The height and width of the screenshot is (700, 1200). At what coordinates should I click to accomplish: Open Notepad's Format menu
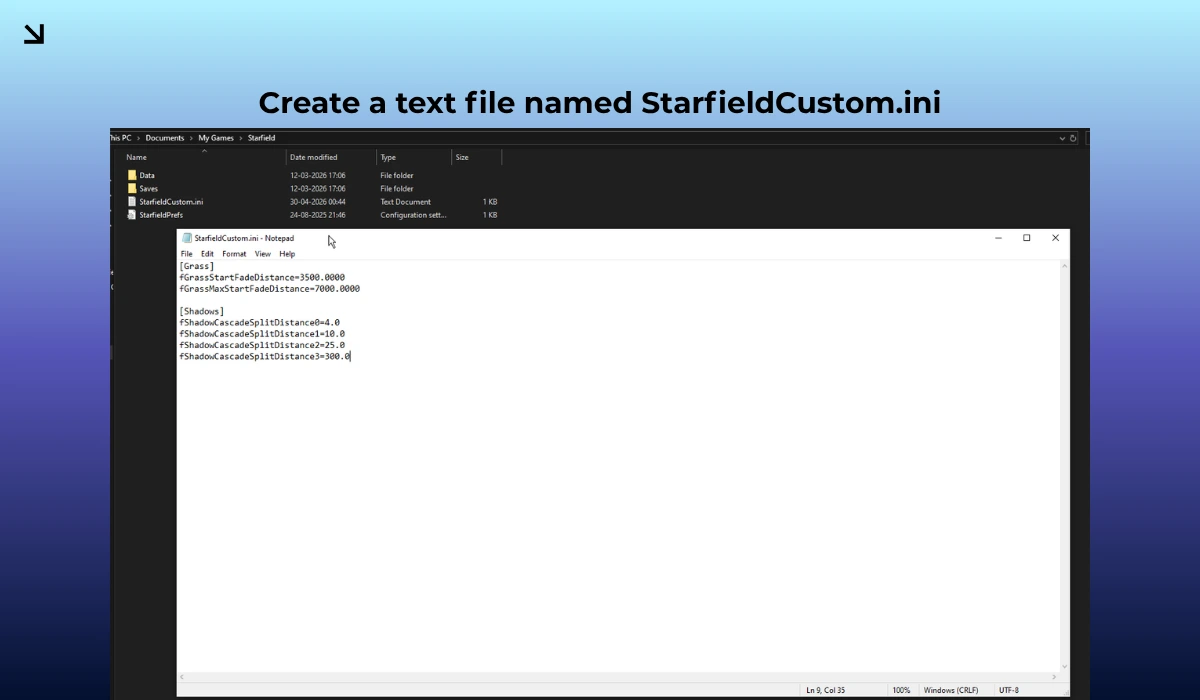tap(234, 254)
